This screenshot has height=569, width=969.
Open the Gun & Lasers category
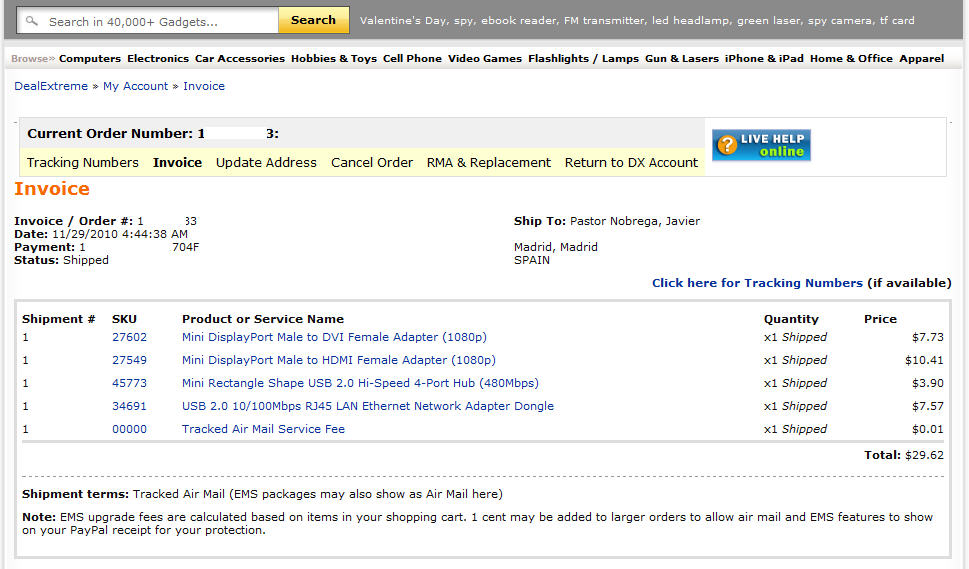[682, 59]
